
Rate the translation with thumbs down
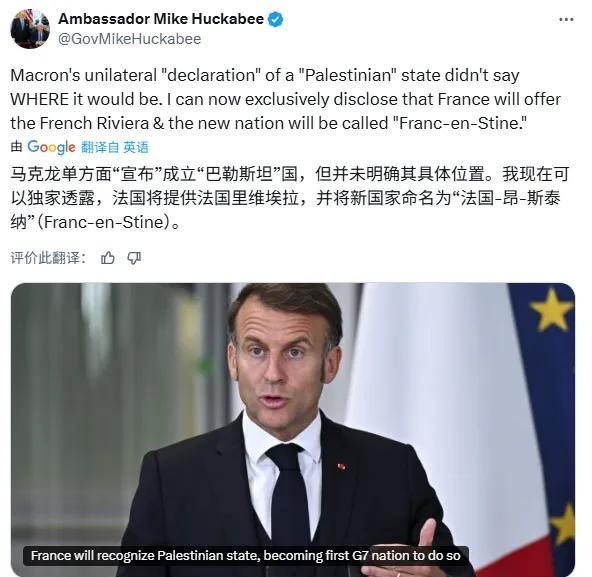coord(134,258)
